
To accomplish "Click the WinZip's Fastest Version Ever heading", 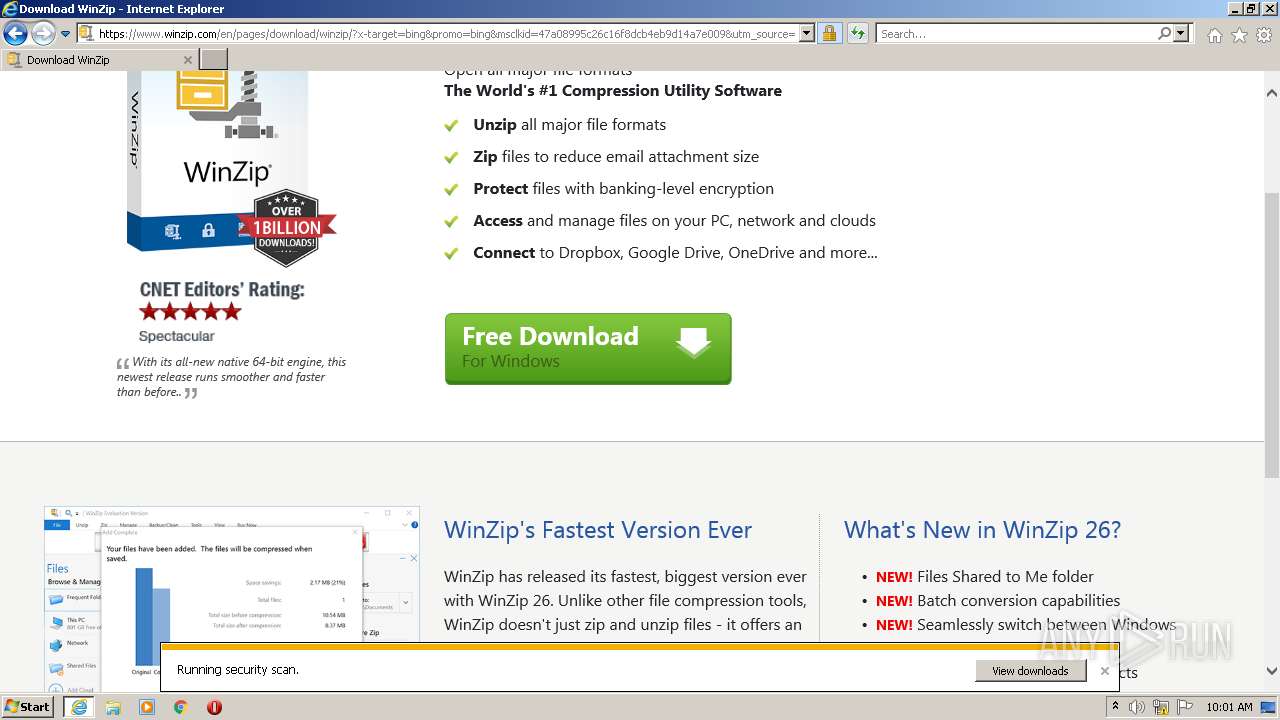I will click(598, 530).
